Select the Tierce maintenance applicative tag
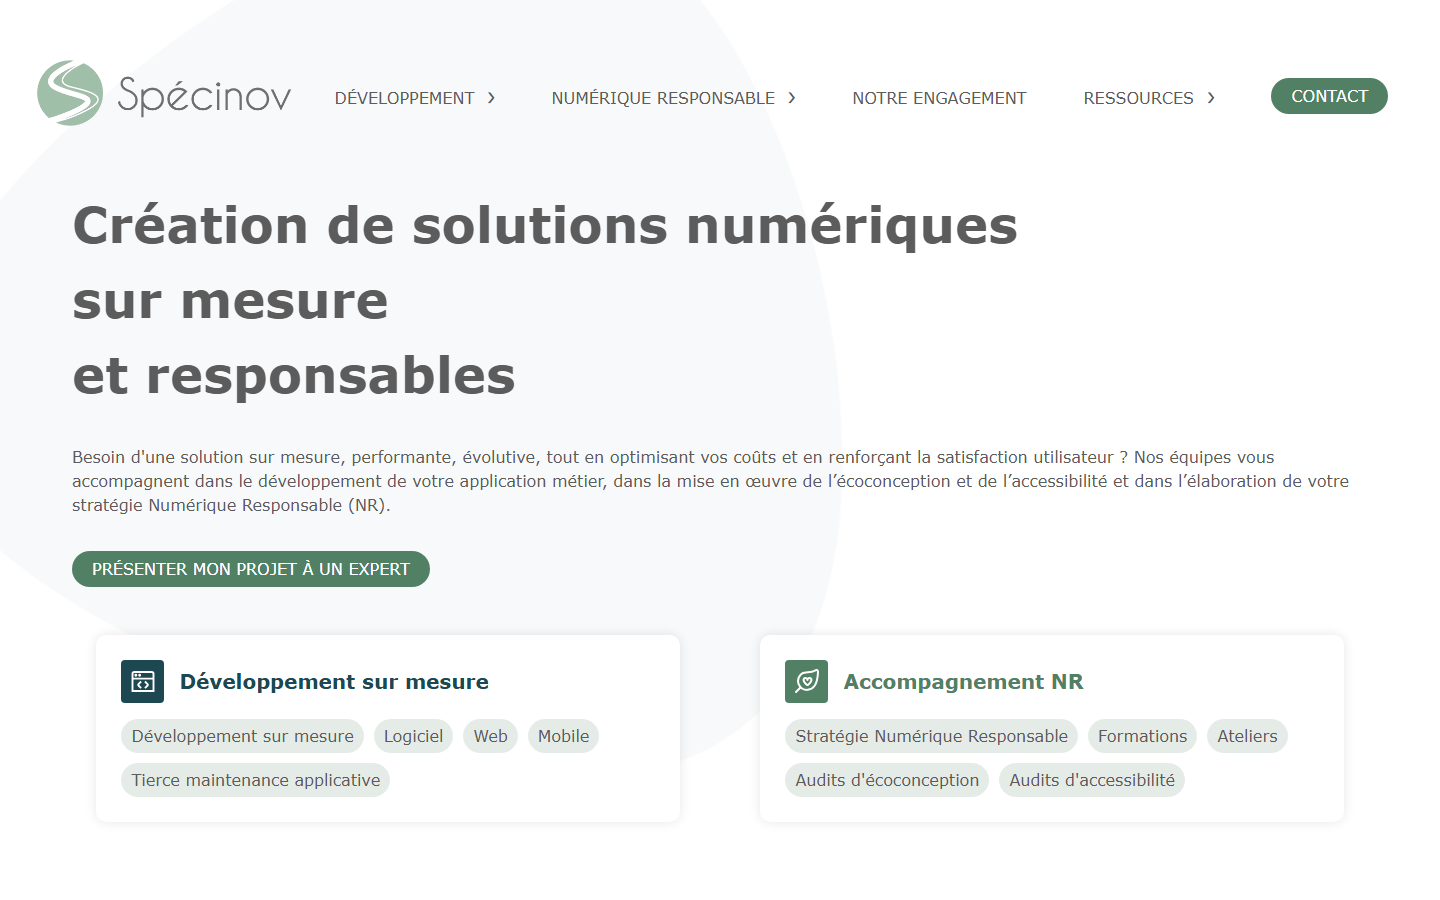 click(x=256, y=780)
